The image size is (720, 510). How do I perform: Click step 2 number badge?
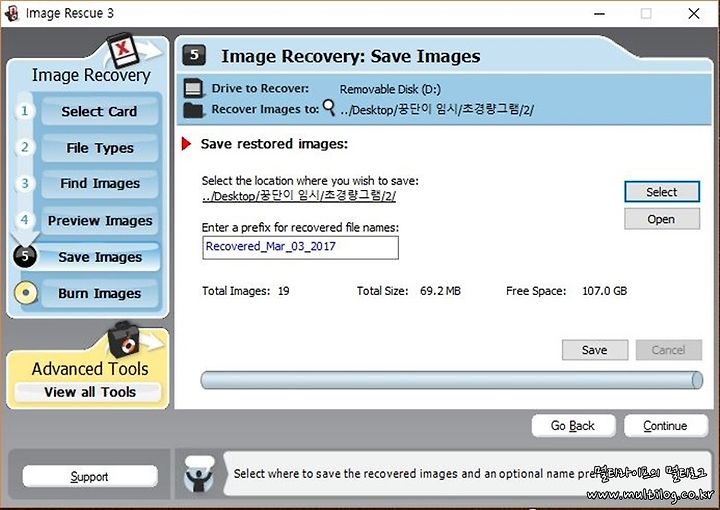click(x=24, y=147)
